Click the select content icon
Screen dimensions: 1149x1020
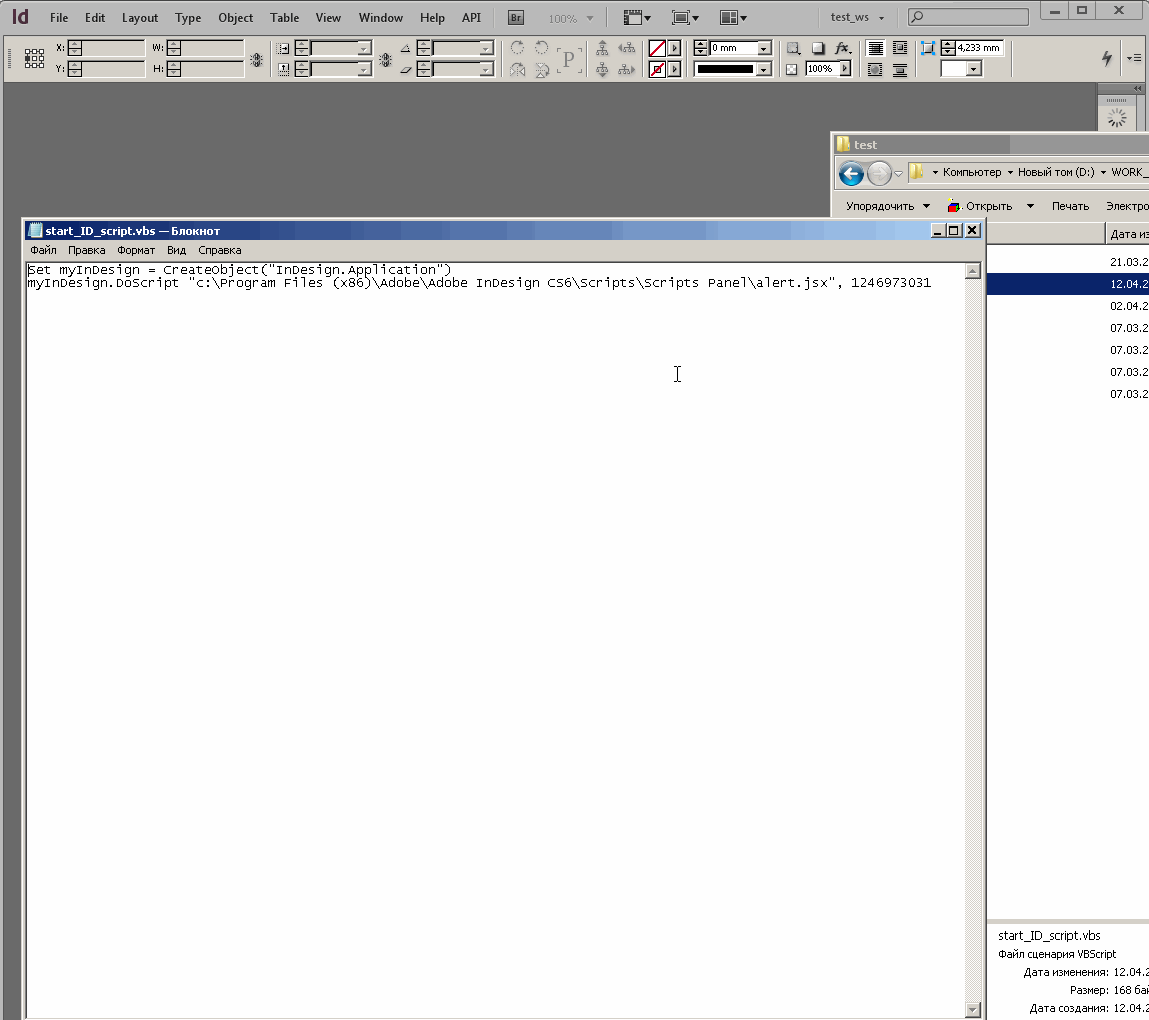point(602,70)
